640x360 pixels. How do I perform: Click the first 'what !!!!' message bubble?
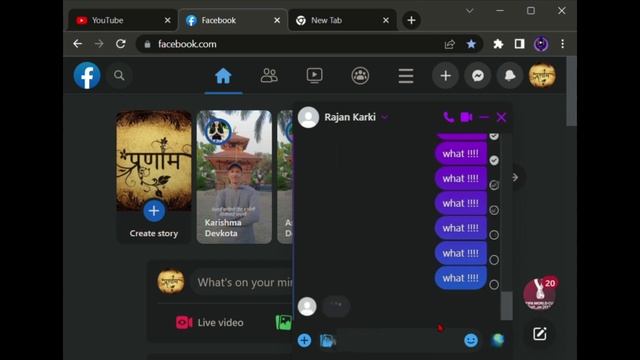point(460,154)
